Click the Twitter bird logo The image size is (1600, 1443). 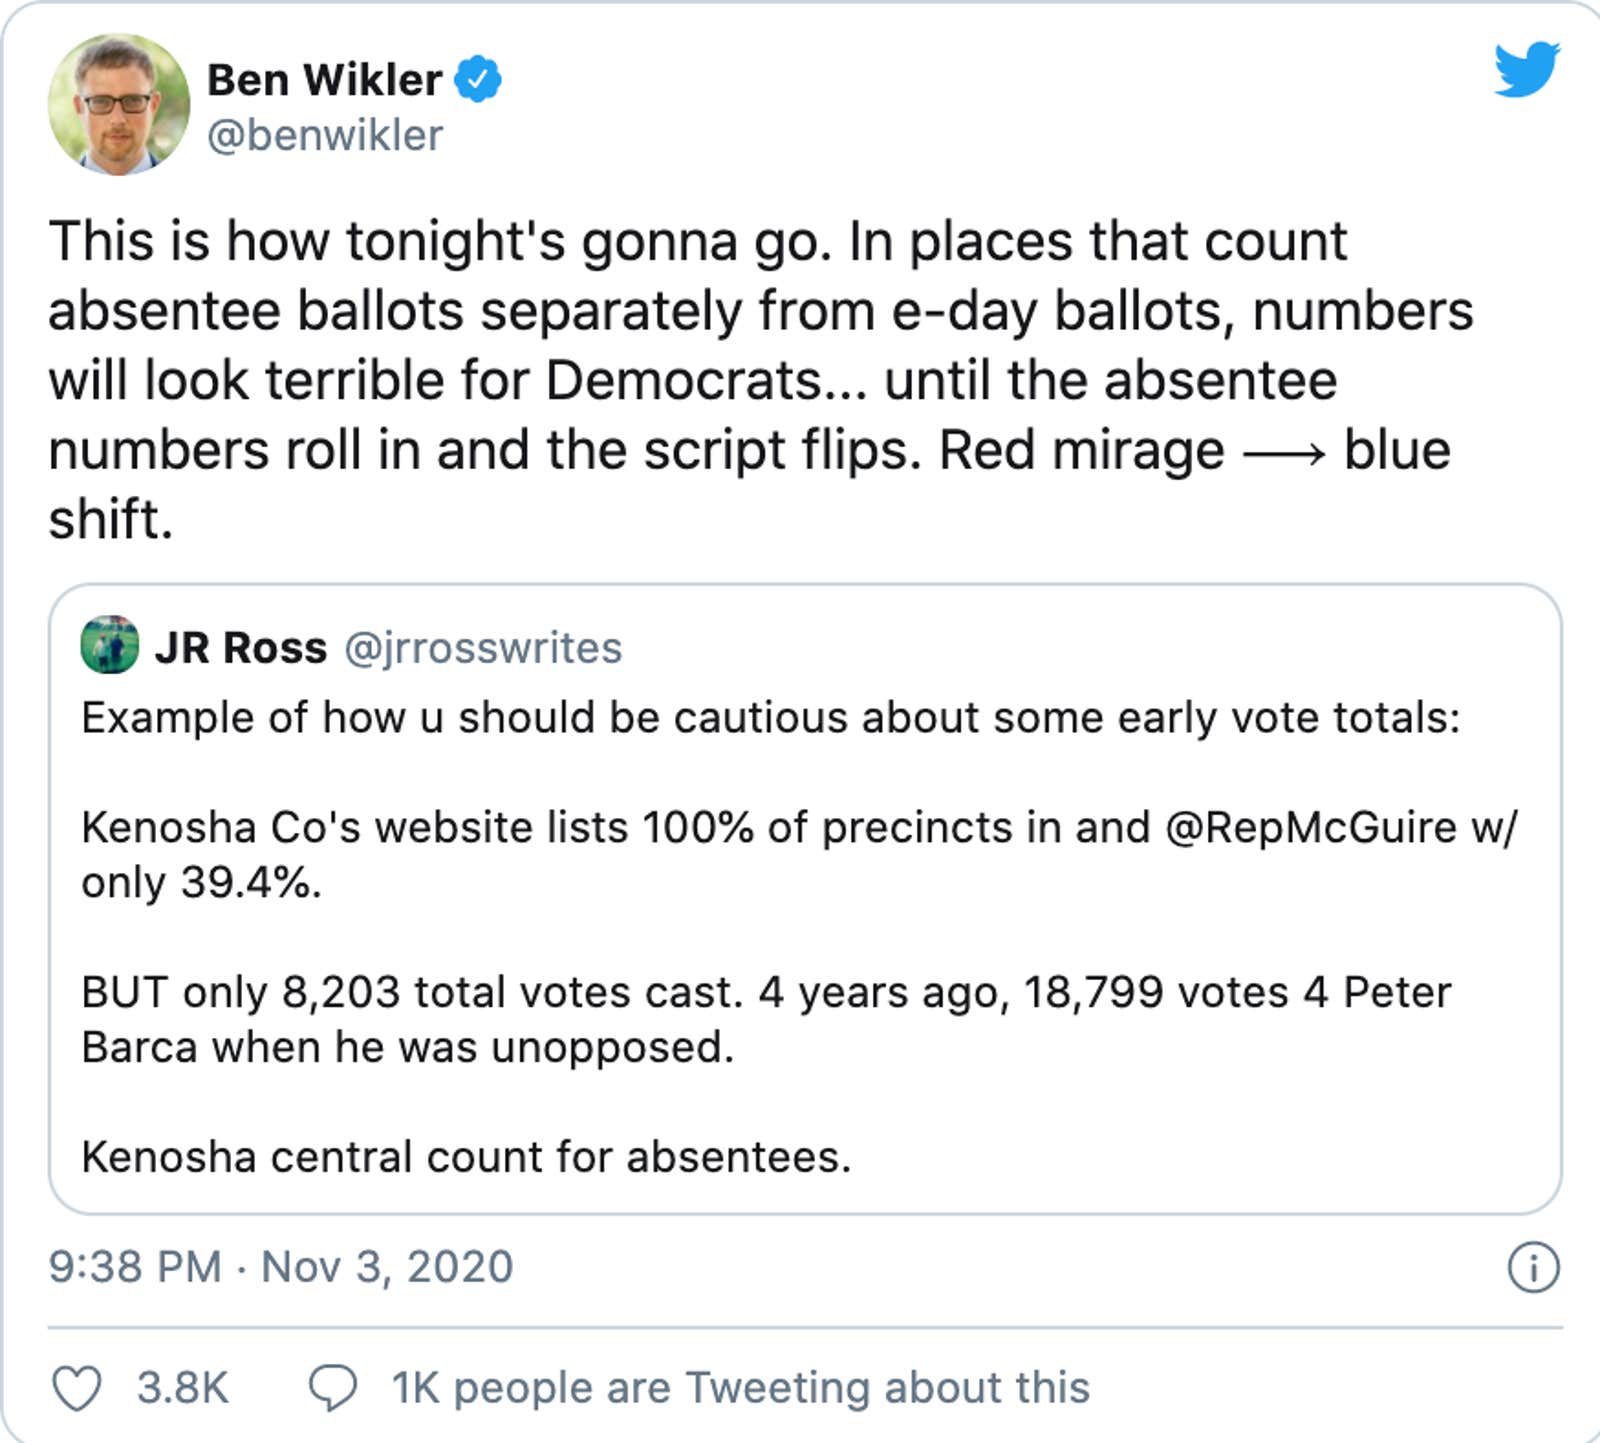pyautogui.click(x=1525, y=67)
